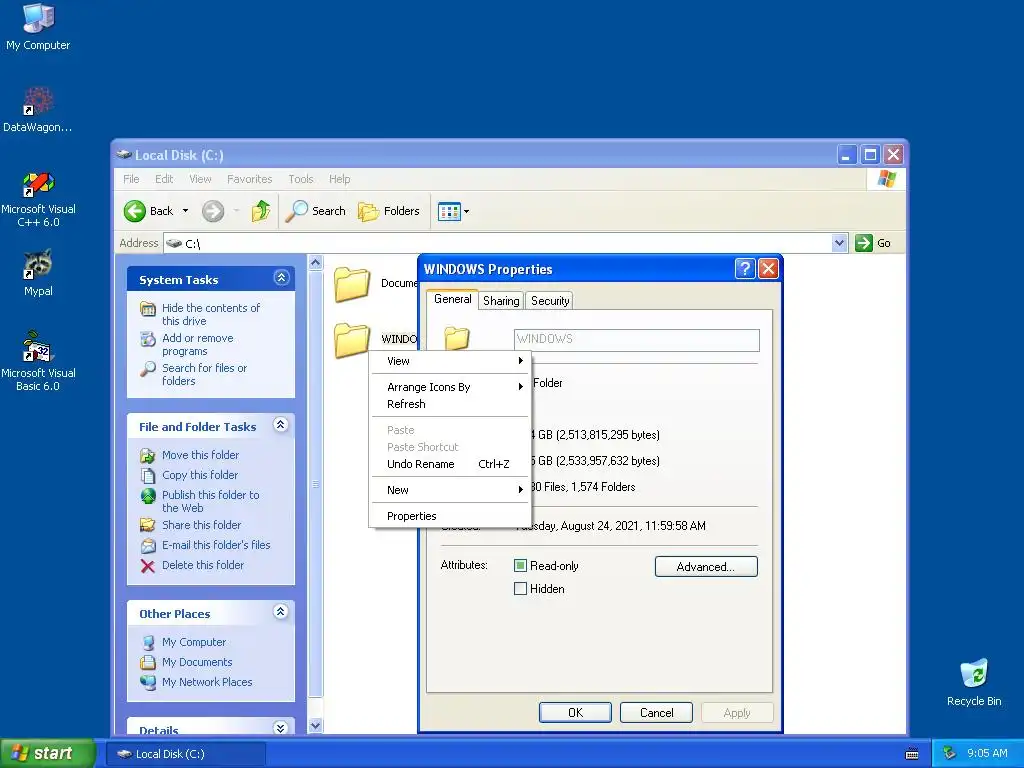The width and height of the screenshot is (1024, 768).
Task: Expand the New submenu
Action: [450, 490]
